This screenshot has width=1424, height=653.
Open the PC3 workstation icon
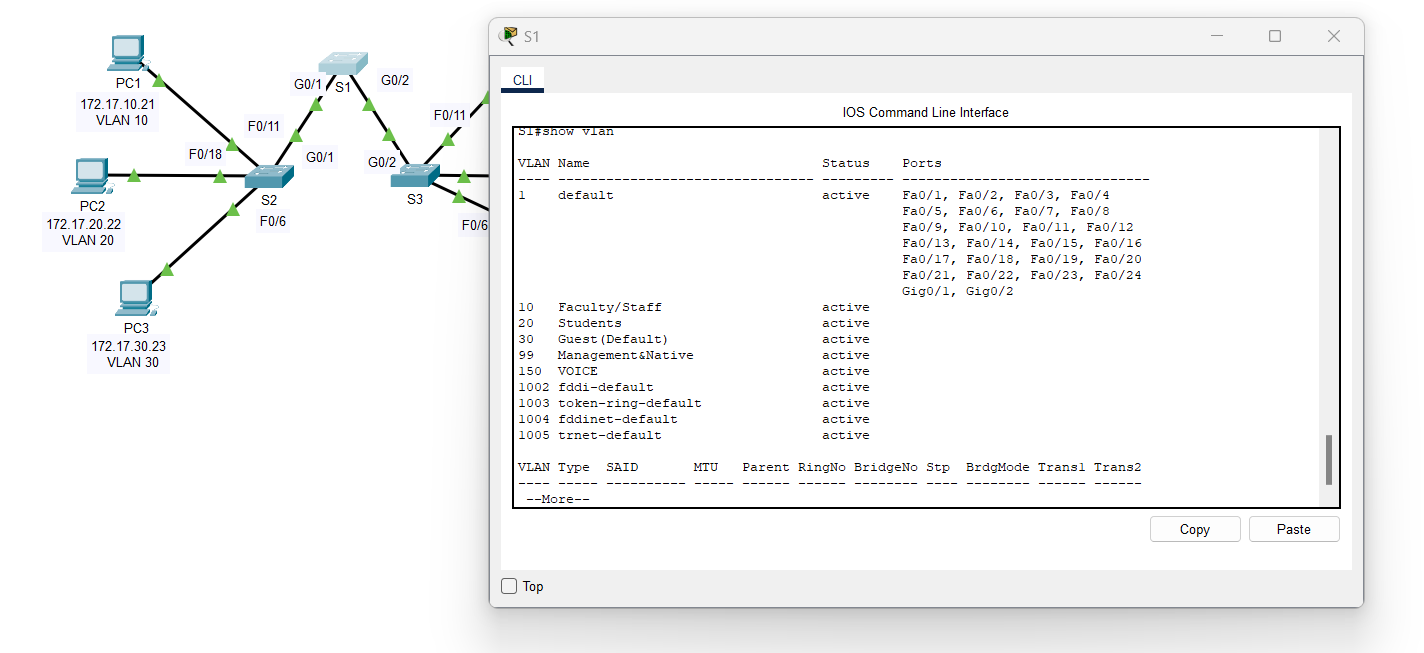pos(135,297)
